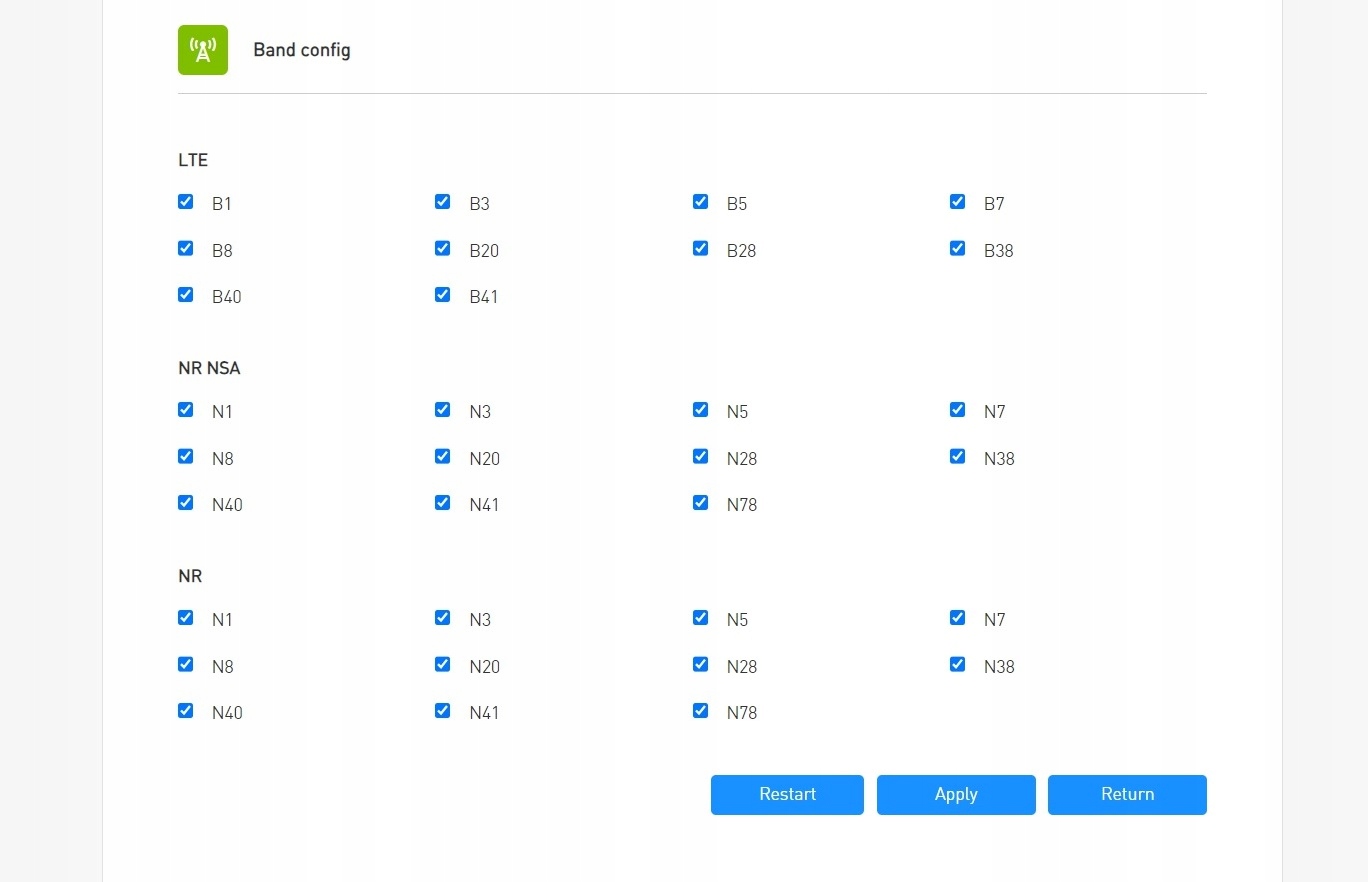Uncheck the LTE B20 band
The height and width of the screenshot is (882, 1368).
[x=443, y=249]
